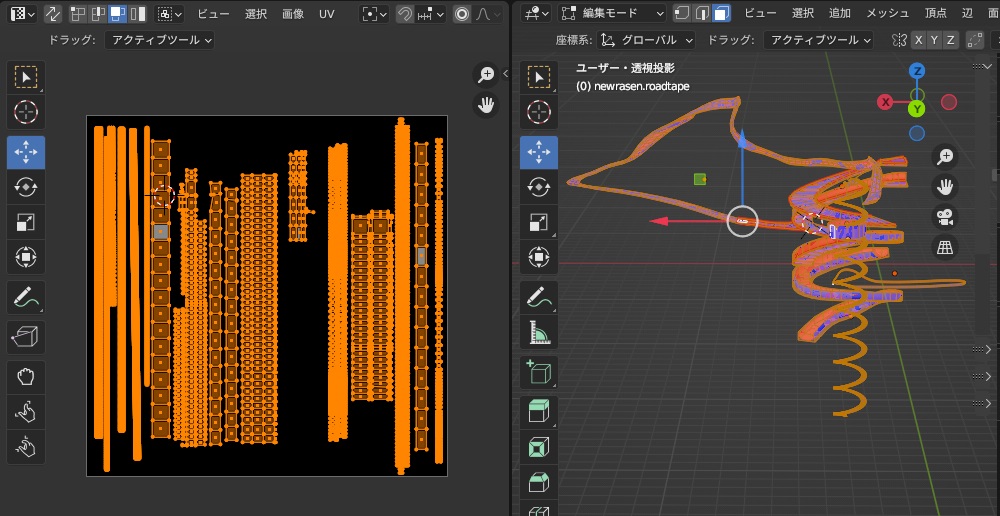
Task: Select the Rotate tool in UV editor
Action: [x=26, y=188]
